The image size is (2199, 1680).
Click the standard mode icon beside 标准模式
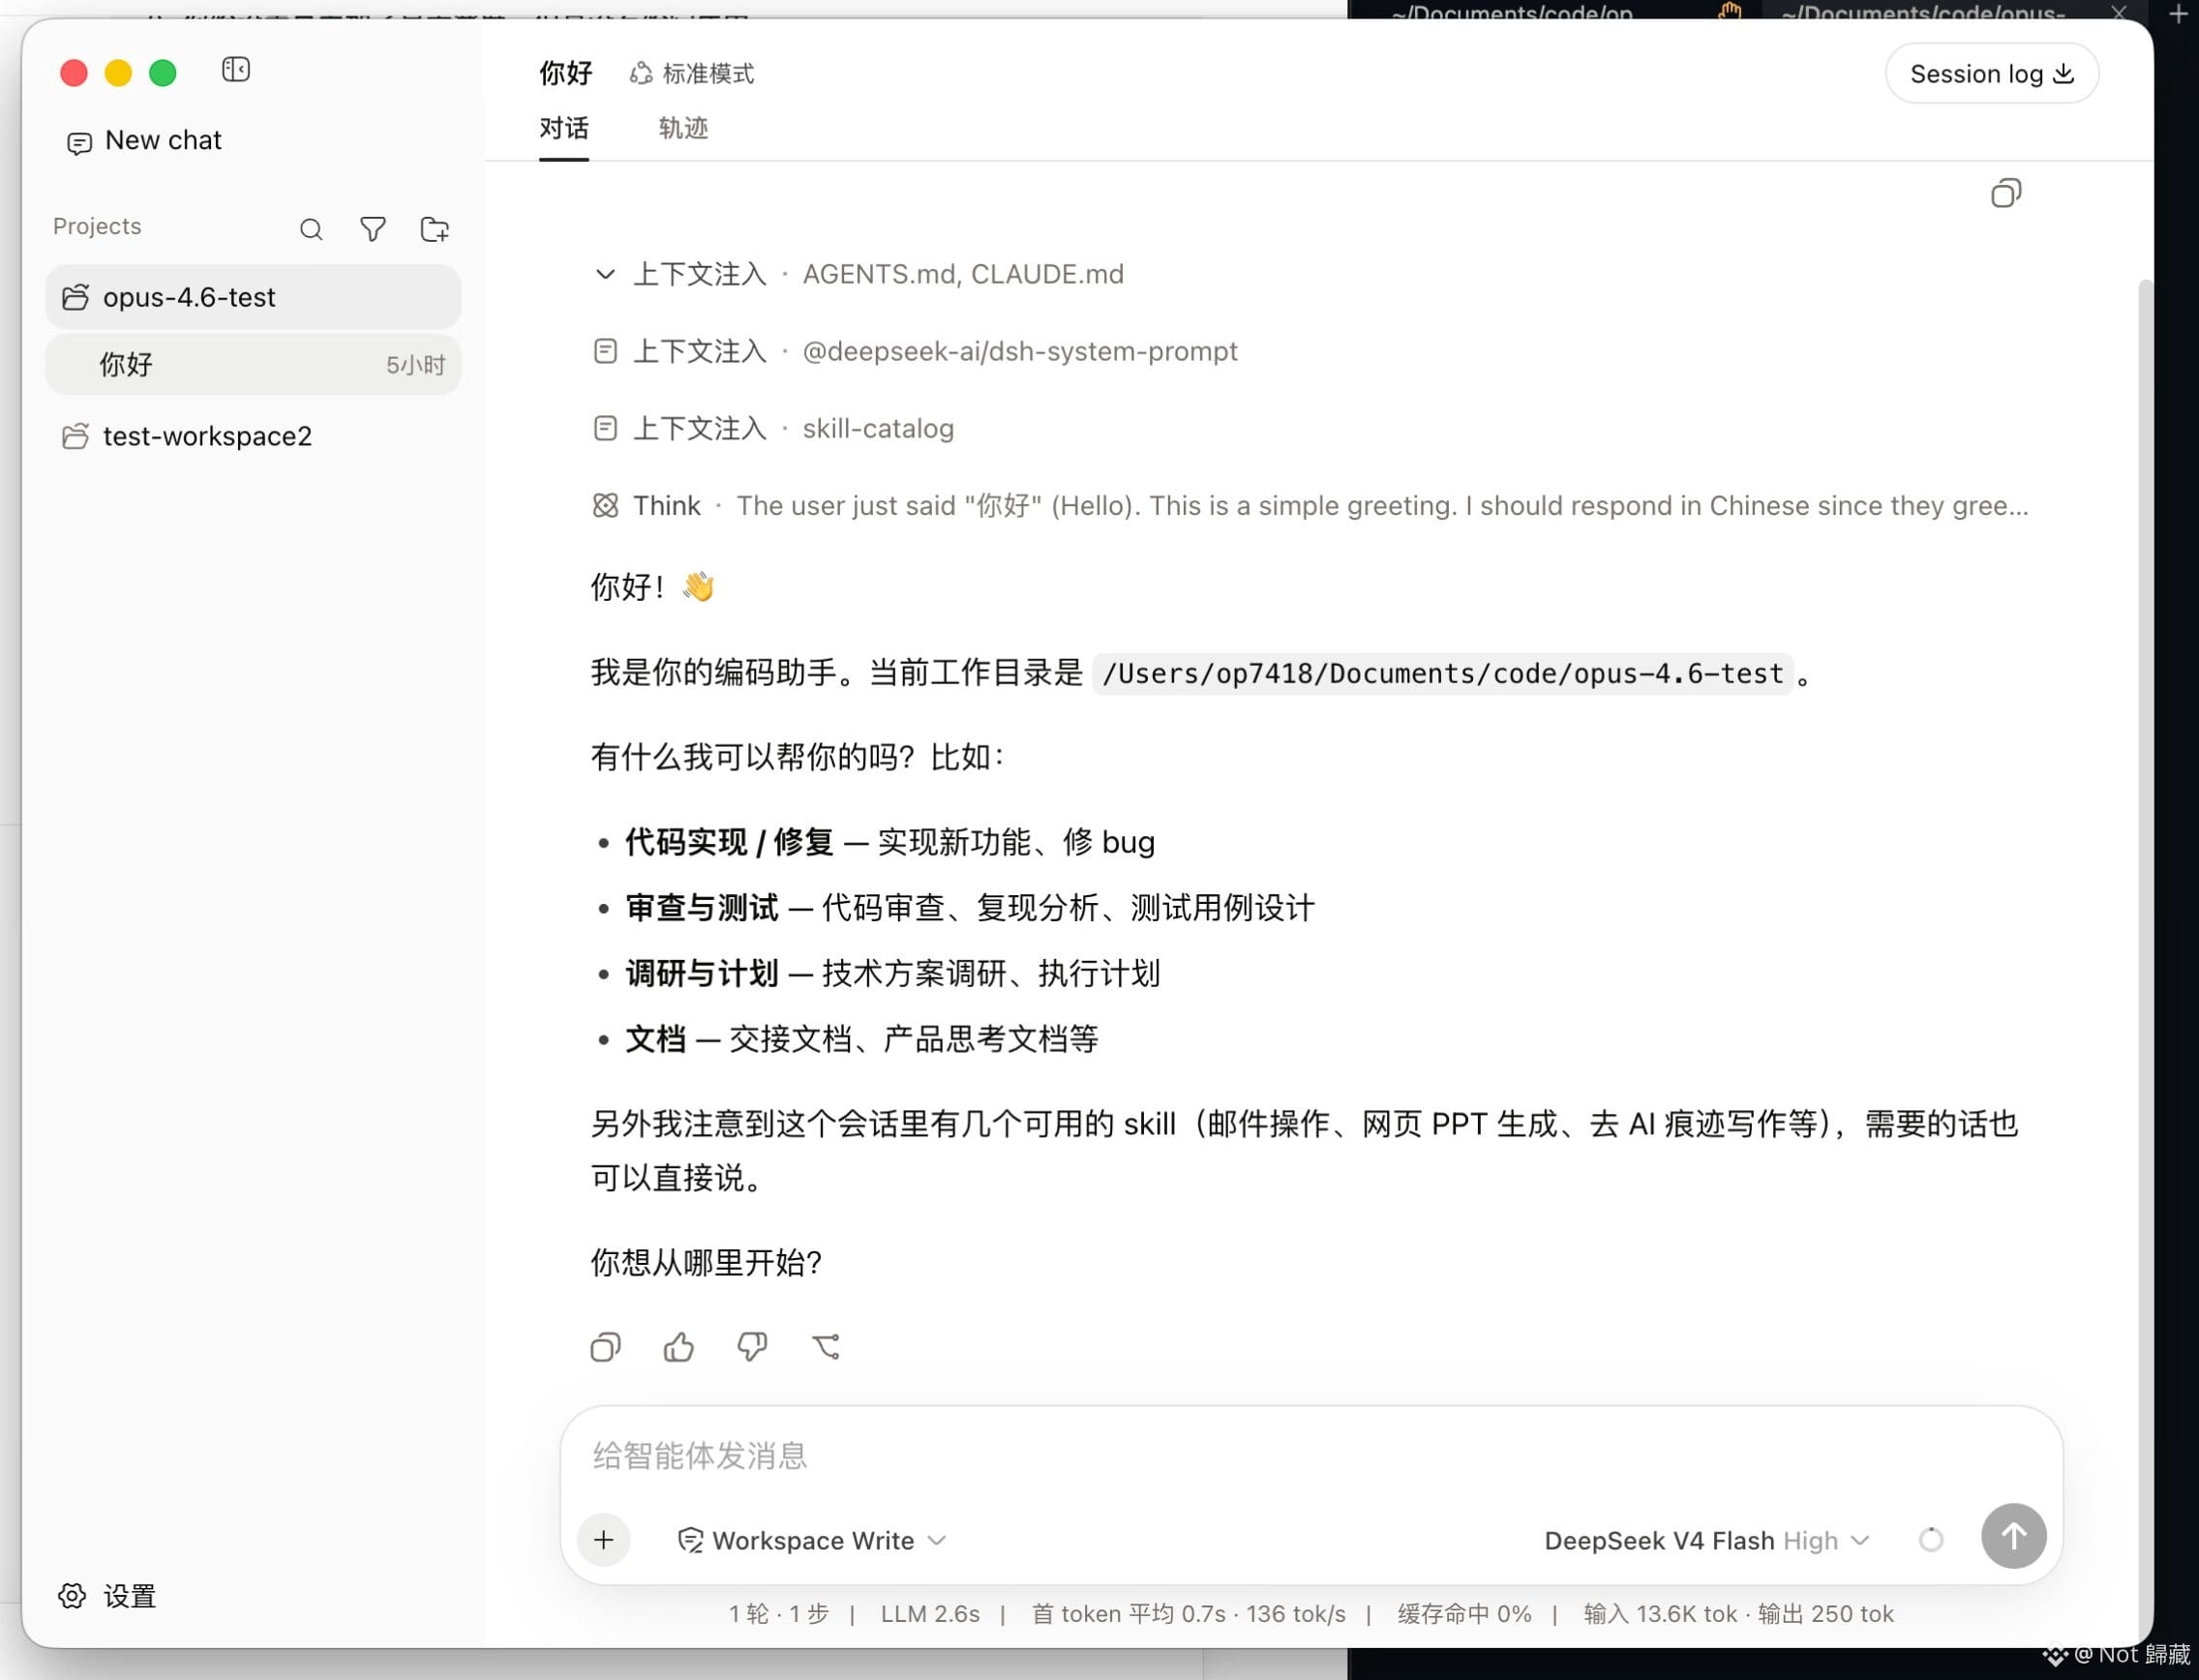coord(641,74)
